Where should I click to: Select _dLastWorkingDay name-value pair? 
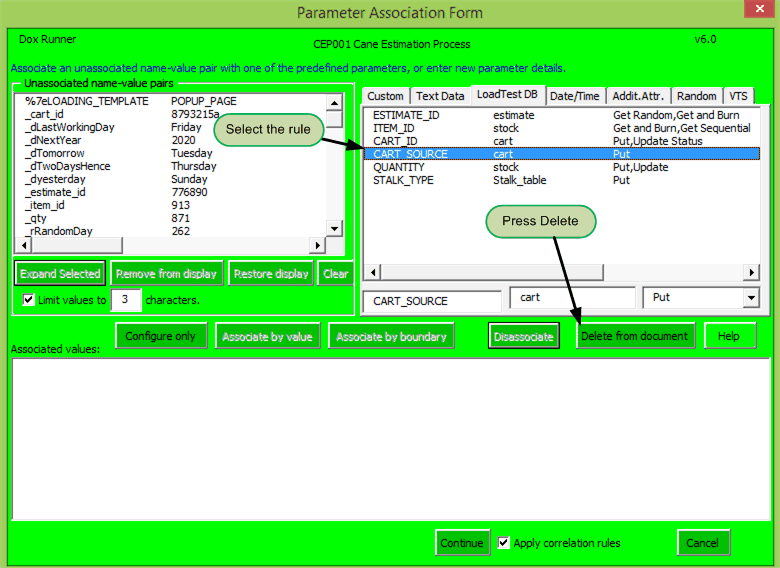(x=172, y=127)
